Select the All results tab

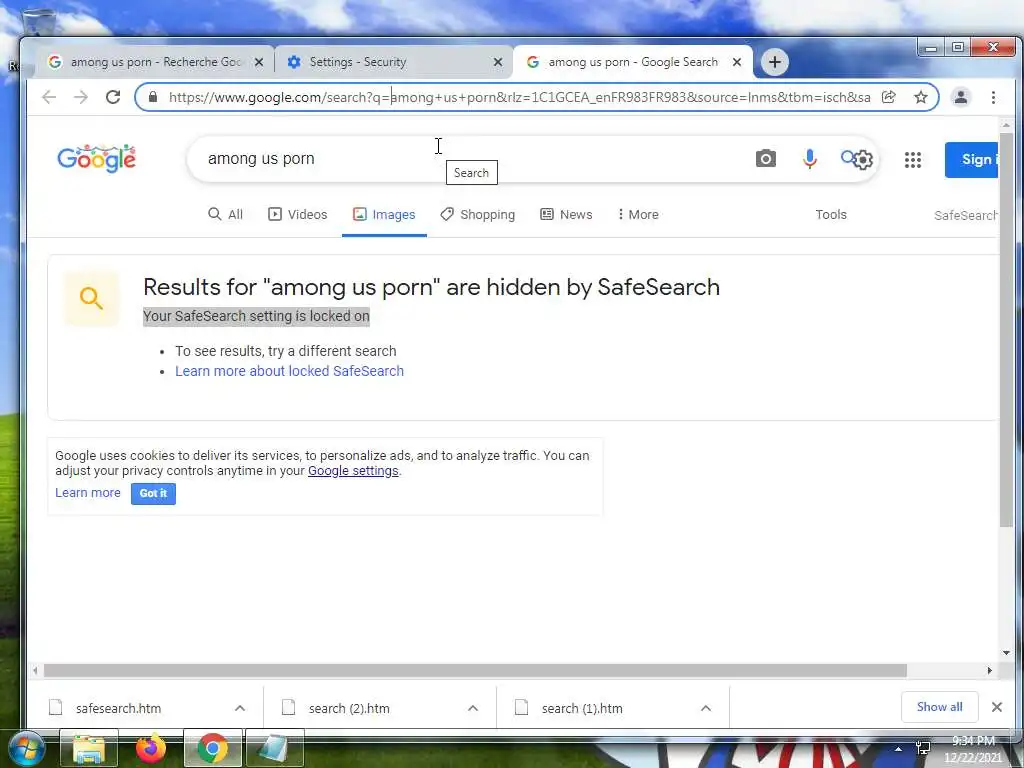pos(225,214)
